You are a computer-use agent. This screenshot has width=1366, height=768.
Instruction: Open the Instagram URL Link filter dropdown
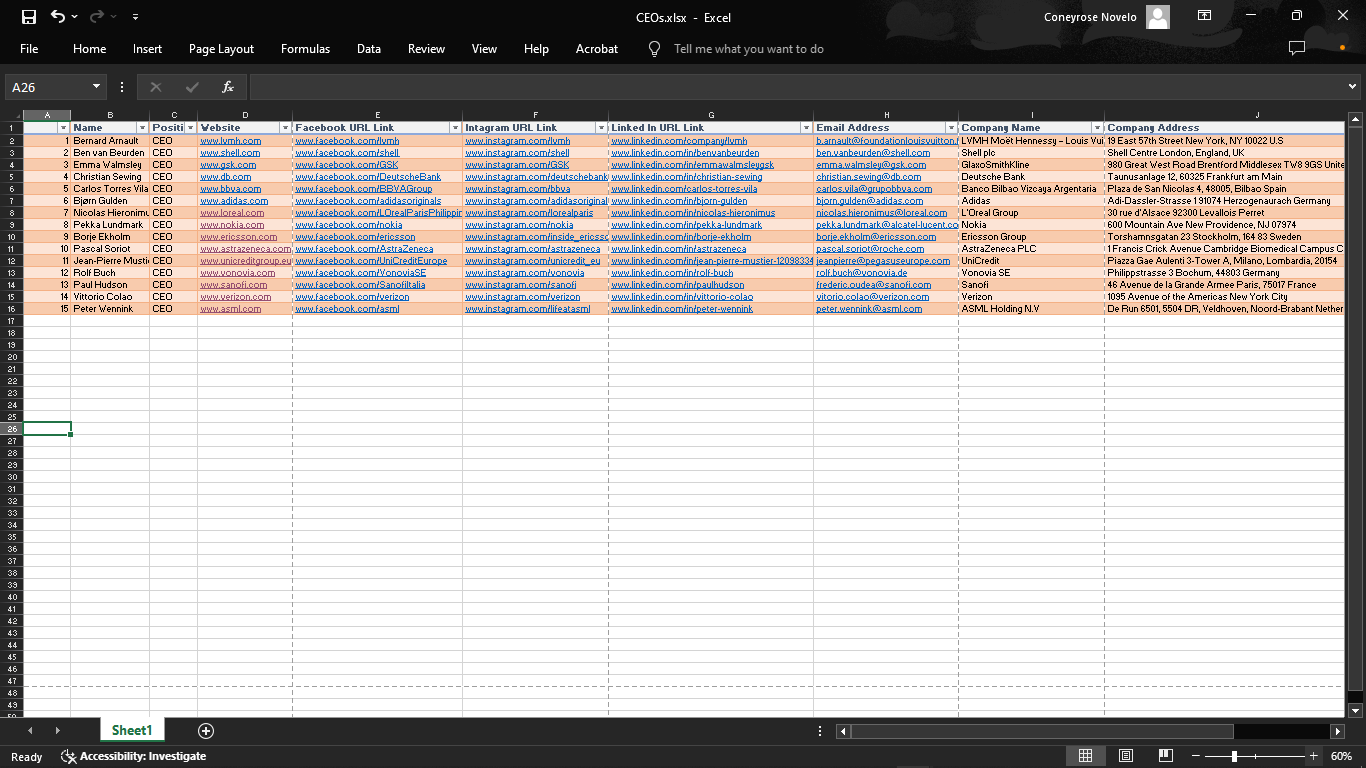pyautogui.click(x=601, y=128)
